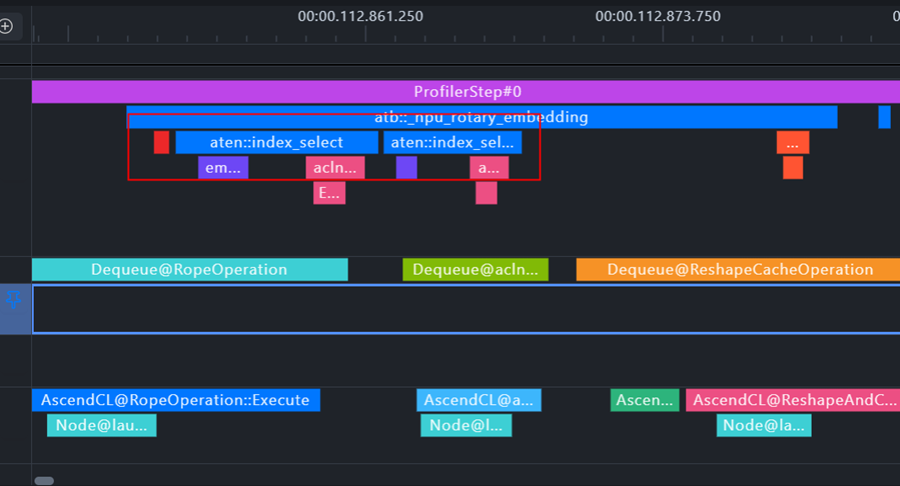This screenshot has height=486, width=900.
Task: Select the pink AscendCL@ReshapeAndC... slice
Action: click(x=793, y=400)
